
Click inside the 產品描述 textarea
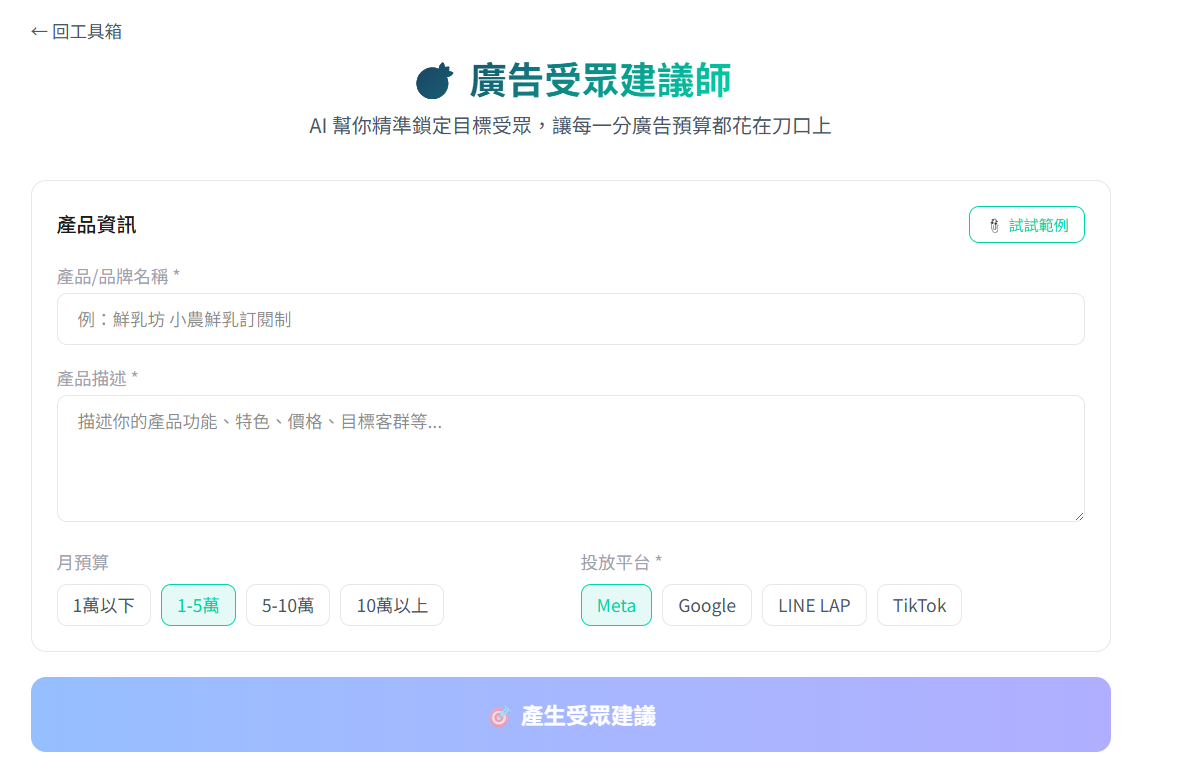[571, 458]
